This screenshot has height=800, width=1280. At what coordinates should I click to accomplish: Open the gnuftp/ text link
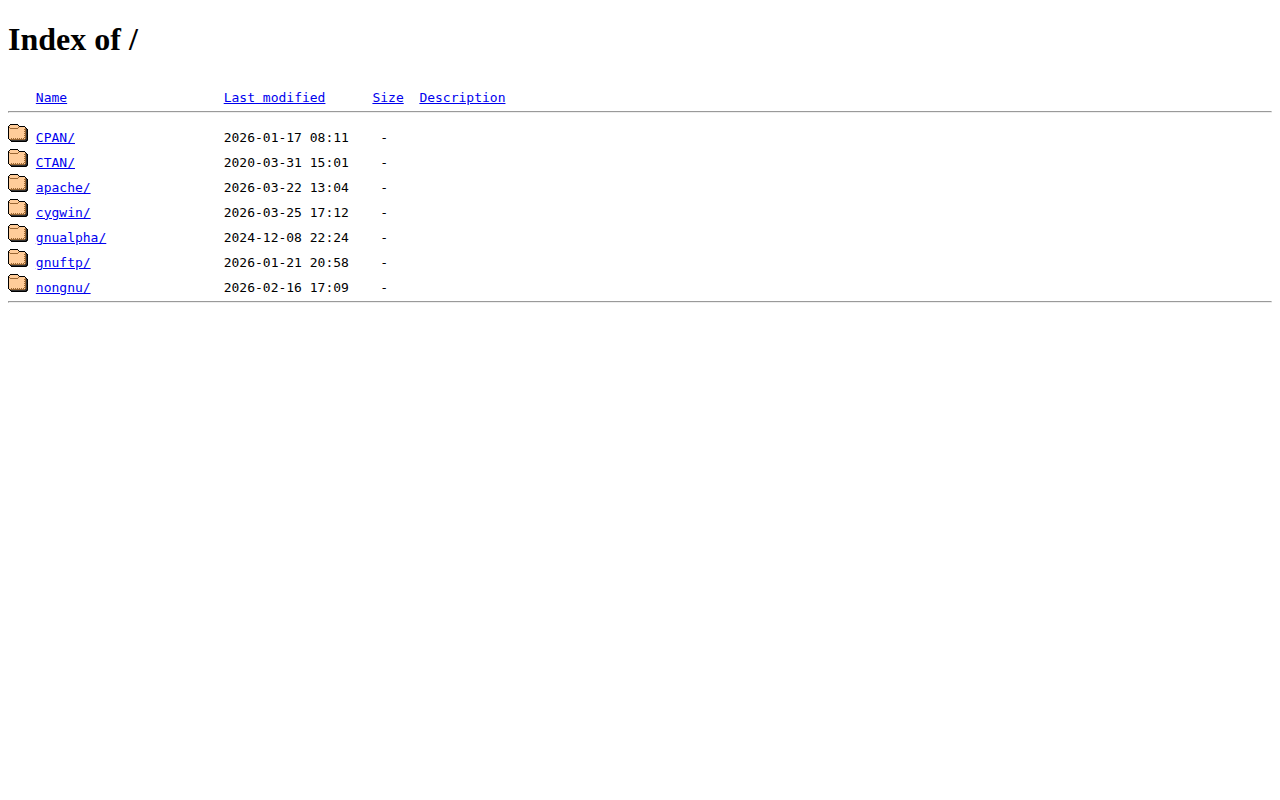63,263
